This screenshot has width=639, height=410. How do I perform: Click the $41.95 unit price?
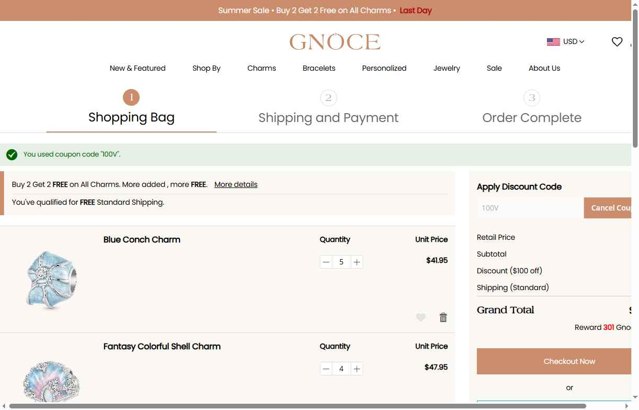tap(437, 260)
